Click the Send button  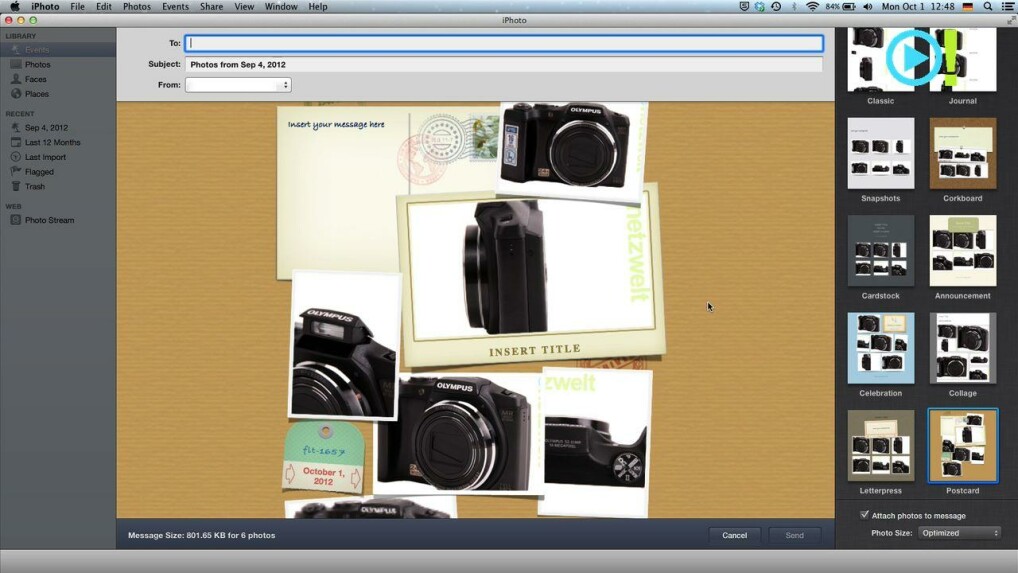coord(794,535)
